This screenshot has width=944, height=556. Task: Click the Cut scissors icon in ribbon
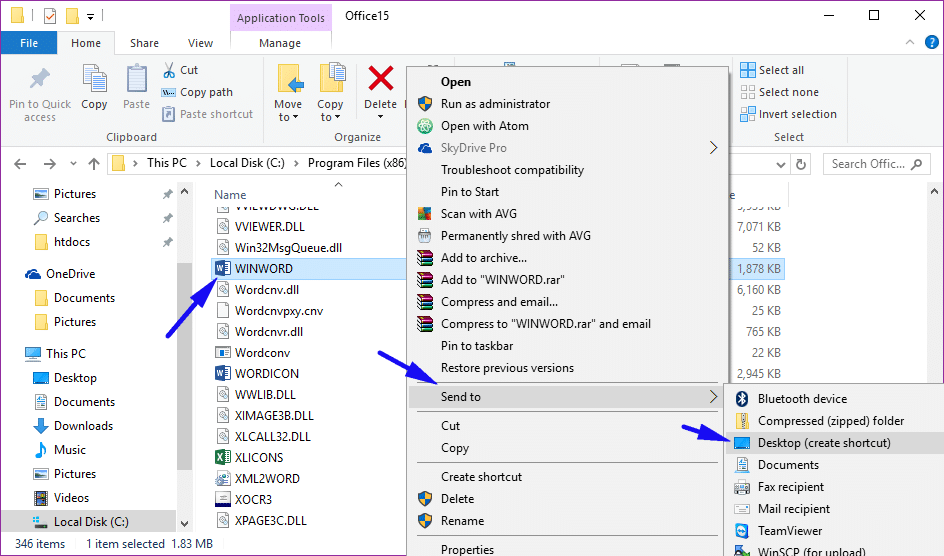coord(169,70)
